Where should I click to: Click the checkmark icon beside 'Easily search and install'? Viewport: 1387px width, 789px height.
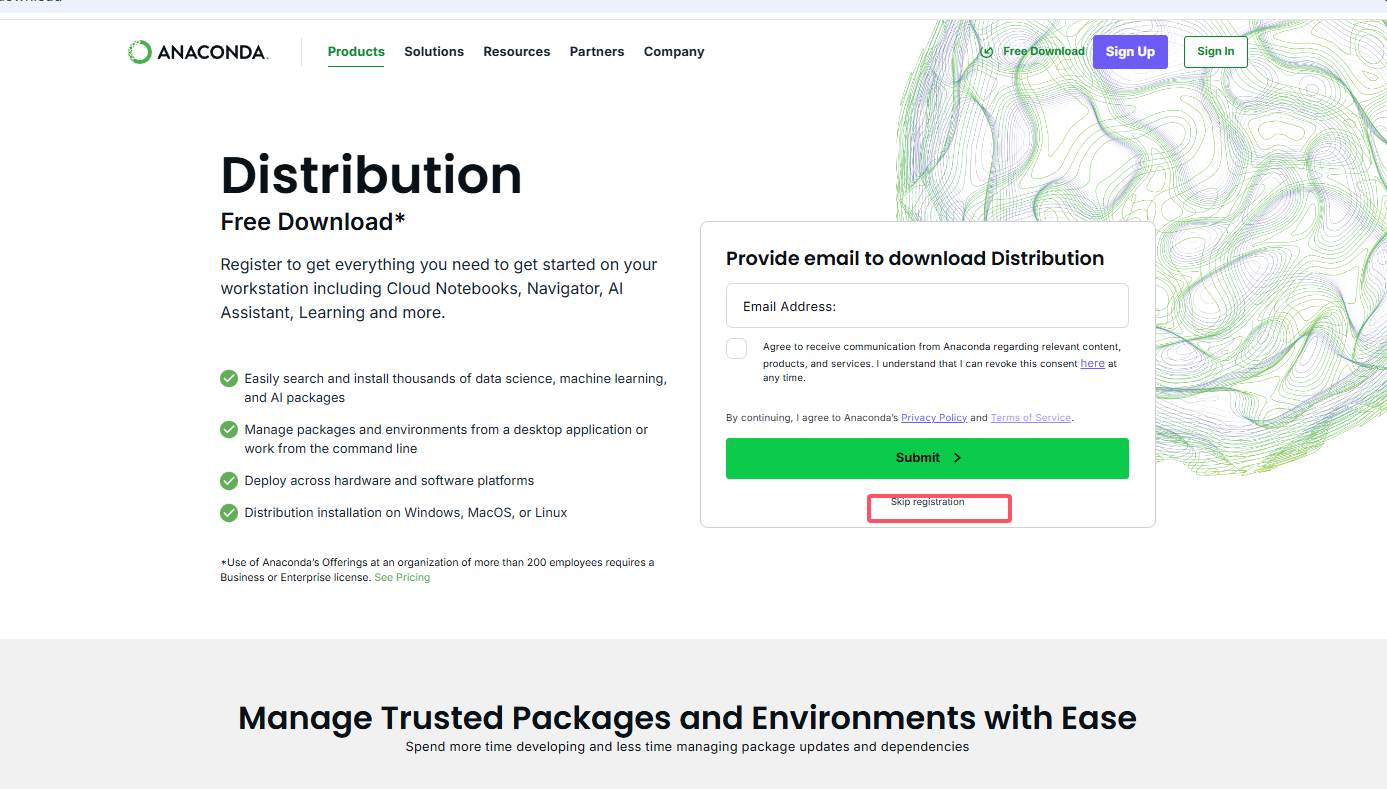pyautogui.click(x=229, y=379)
